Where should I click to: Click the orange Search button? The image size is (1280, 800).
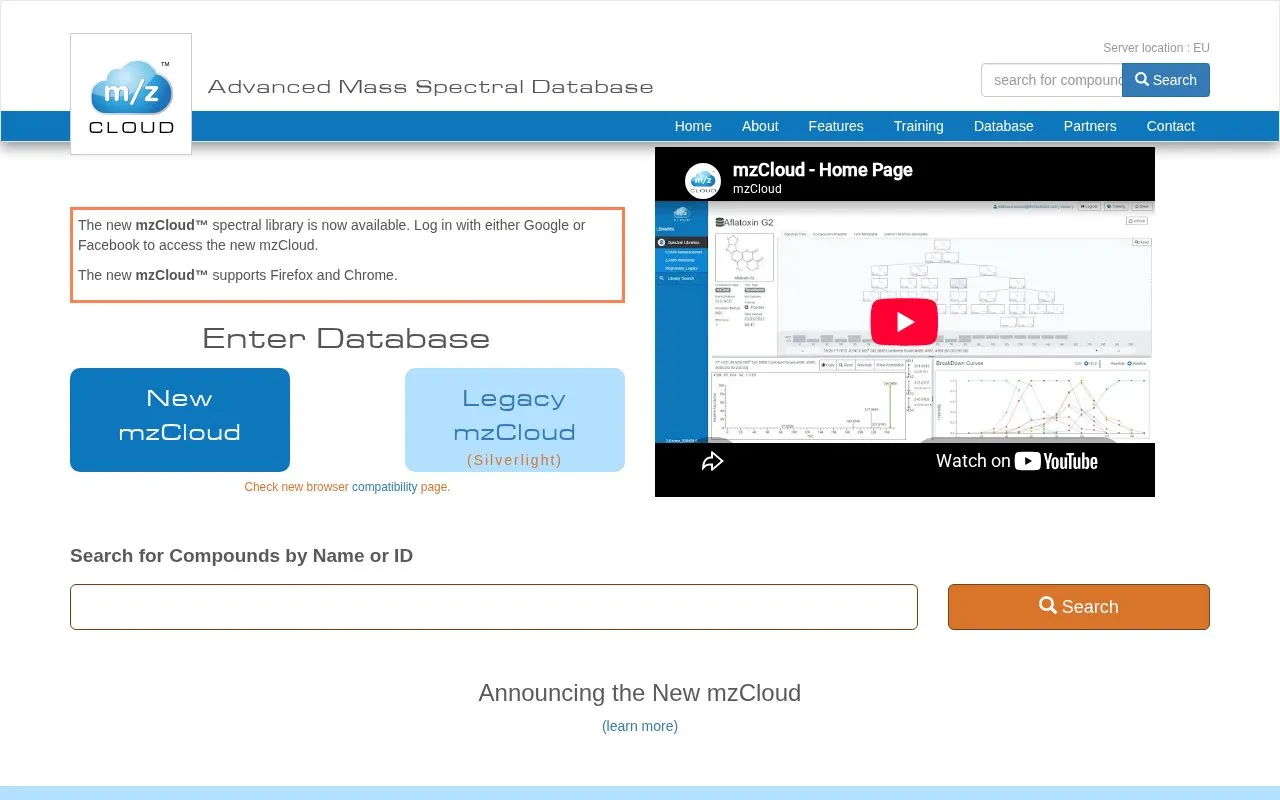tap(1079, 607)
